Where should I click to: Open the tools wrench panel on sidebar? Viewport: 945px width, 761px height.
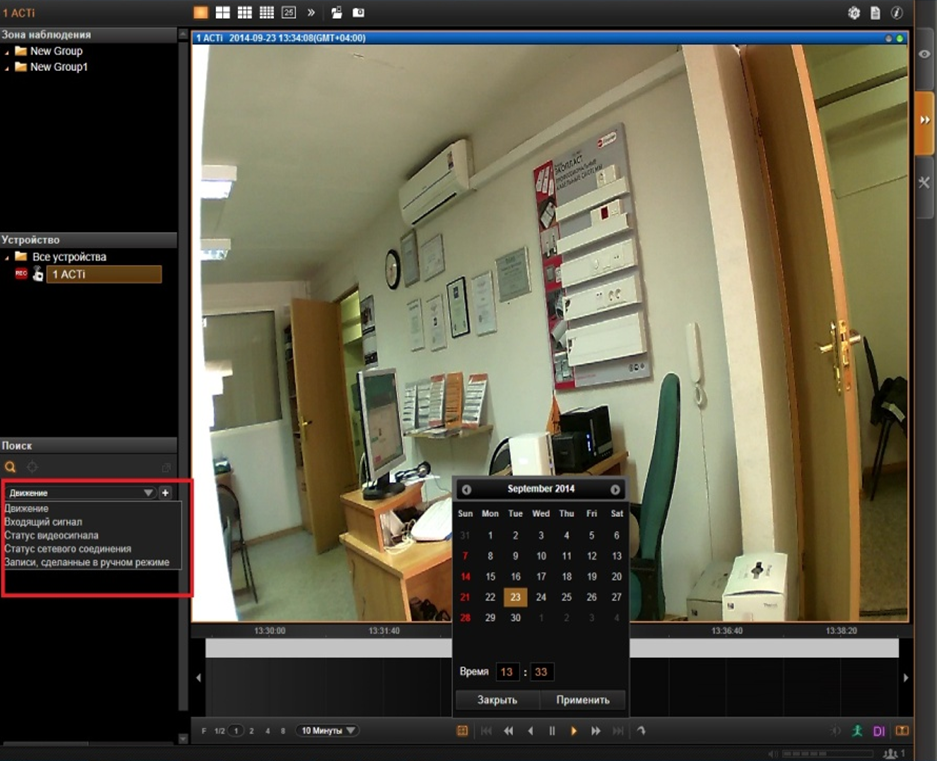click(925, 183)
